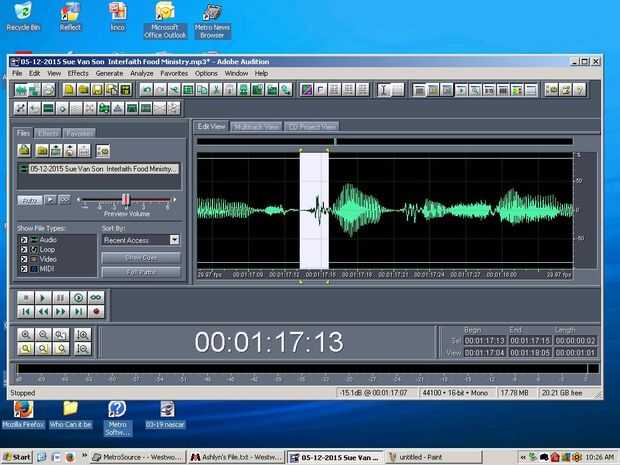
Task: Zoom out vertically on the waveform
Action: pos(83,349)
